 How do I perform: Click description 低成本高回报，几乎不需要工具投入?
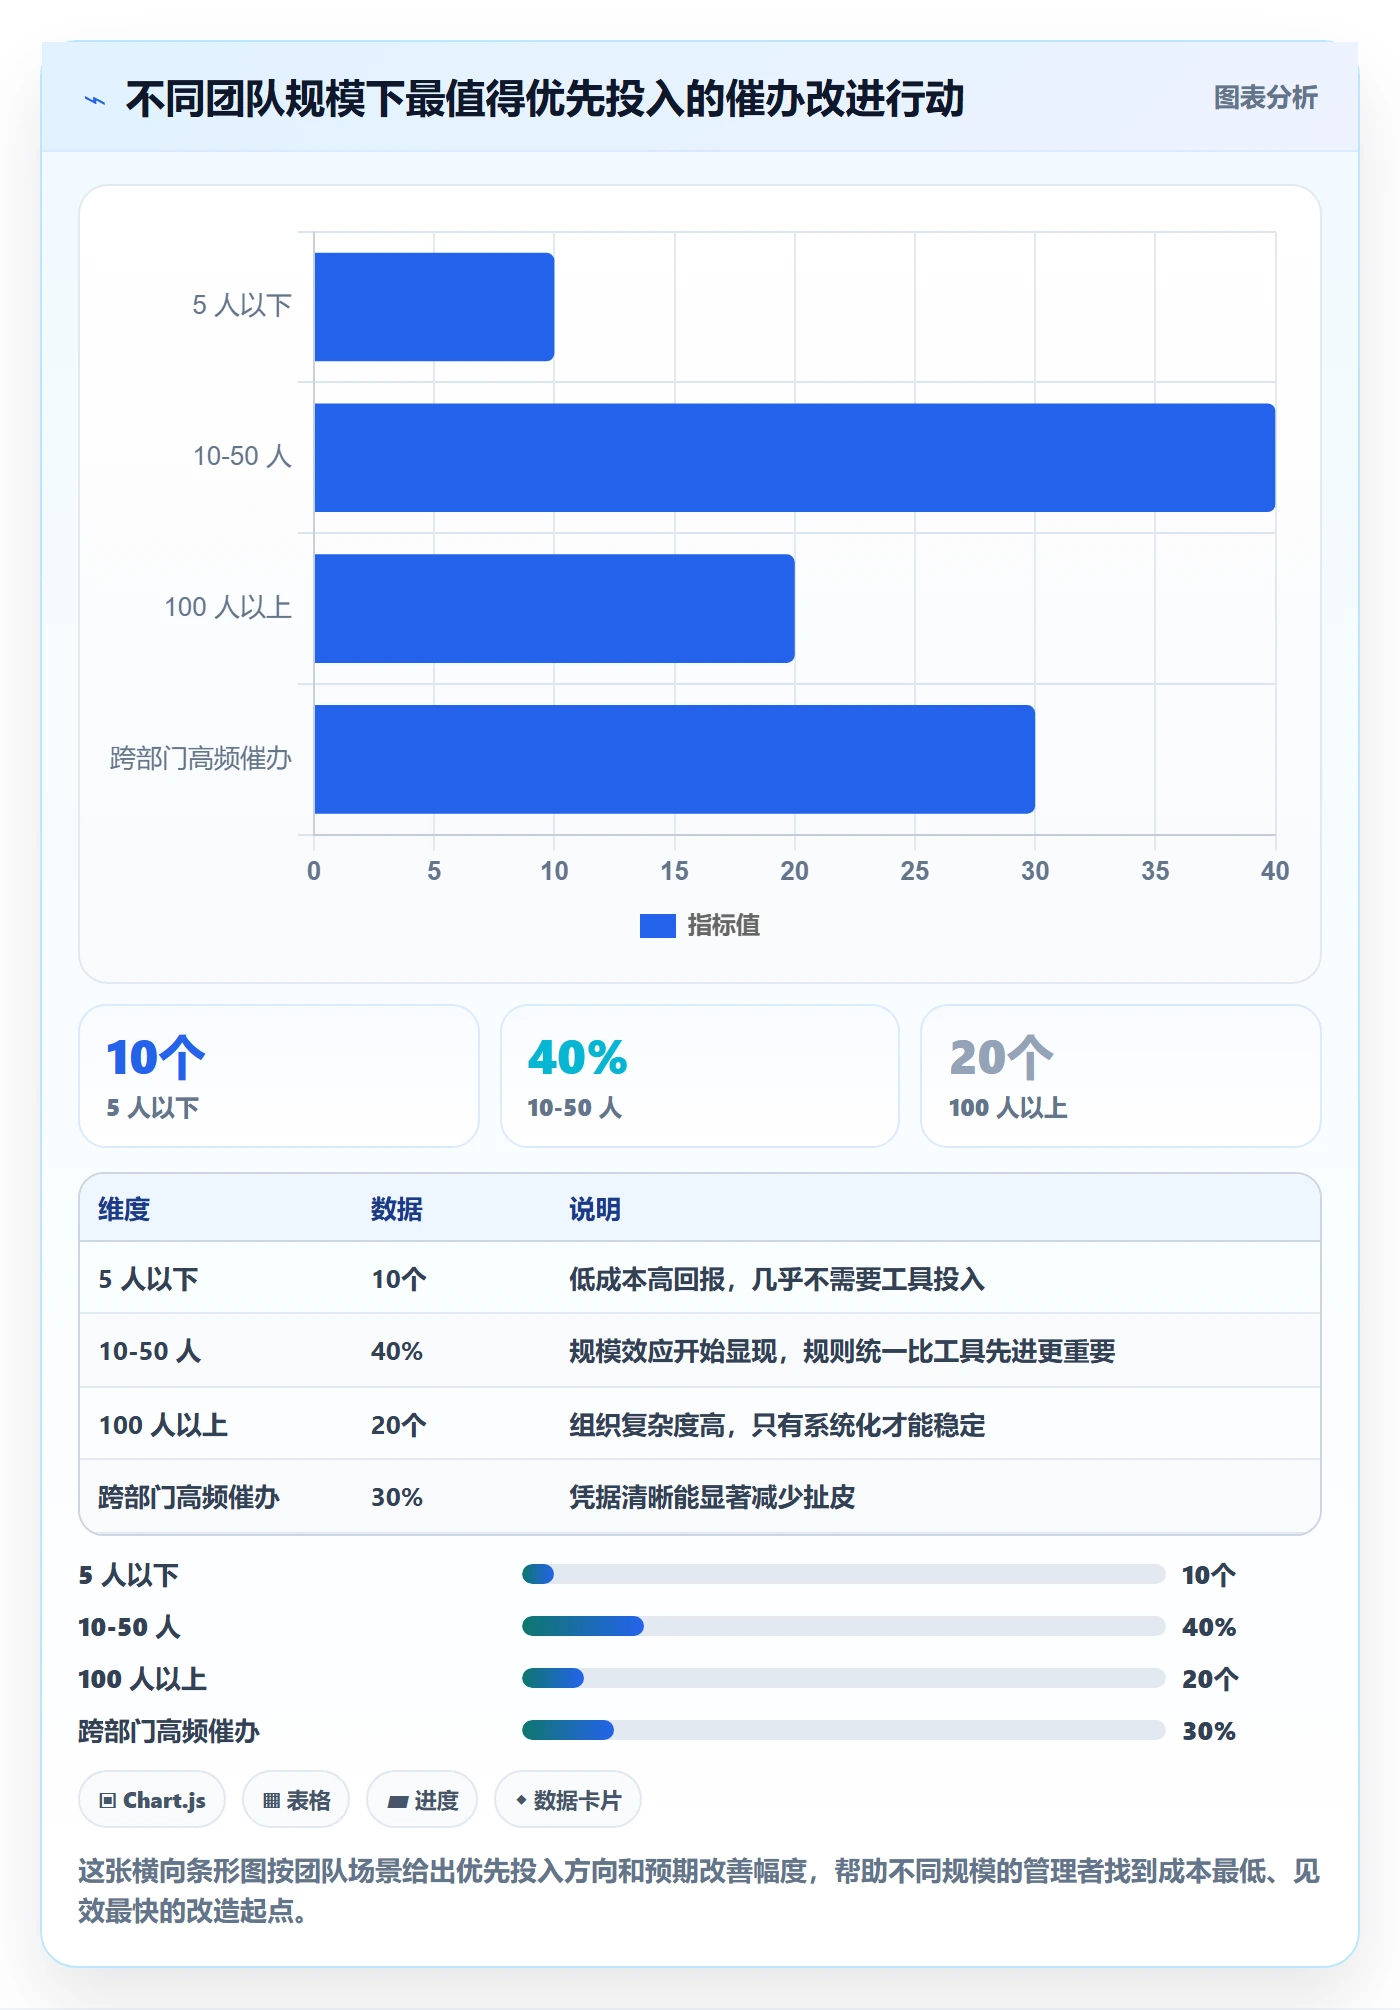[777, 1279]
